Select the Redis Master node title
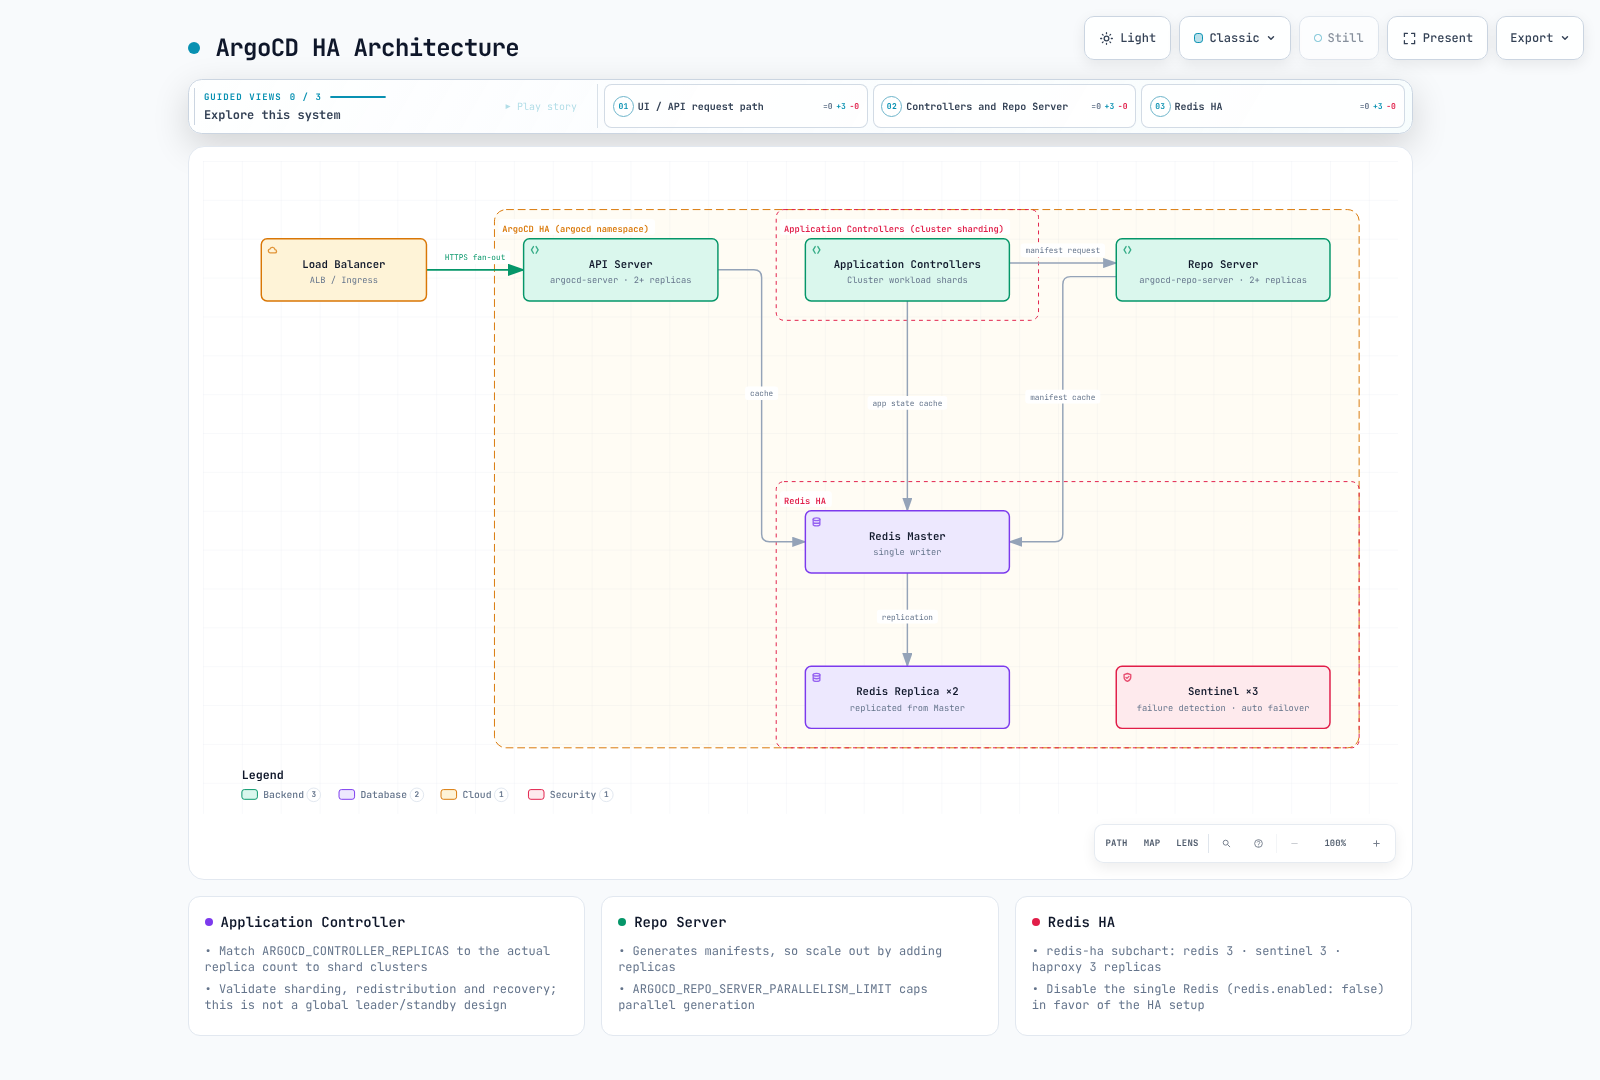Image resolution: width=1600 pixels, height=1080 pixels. pos(907,537)
